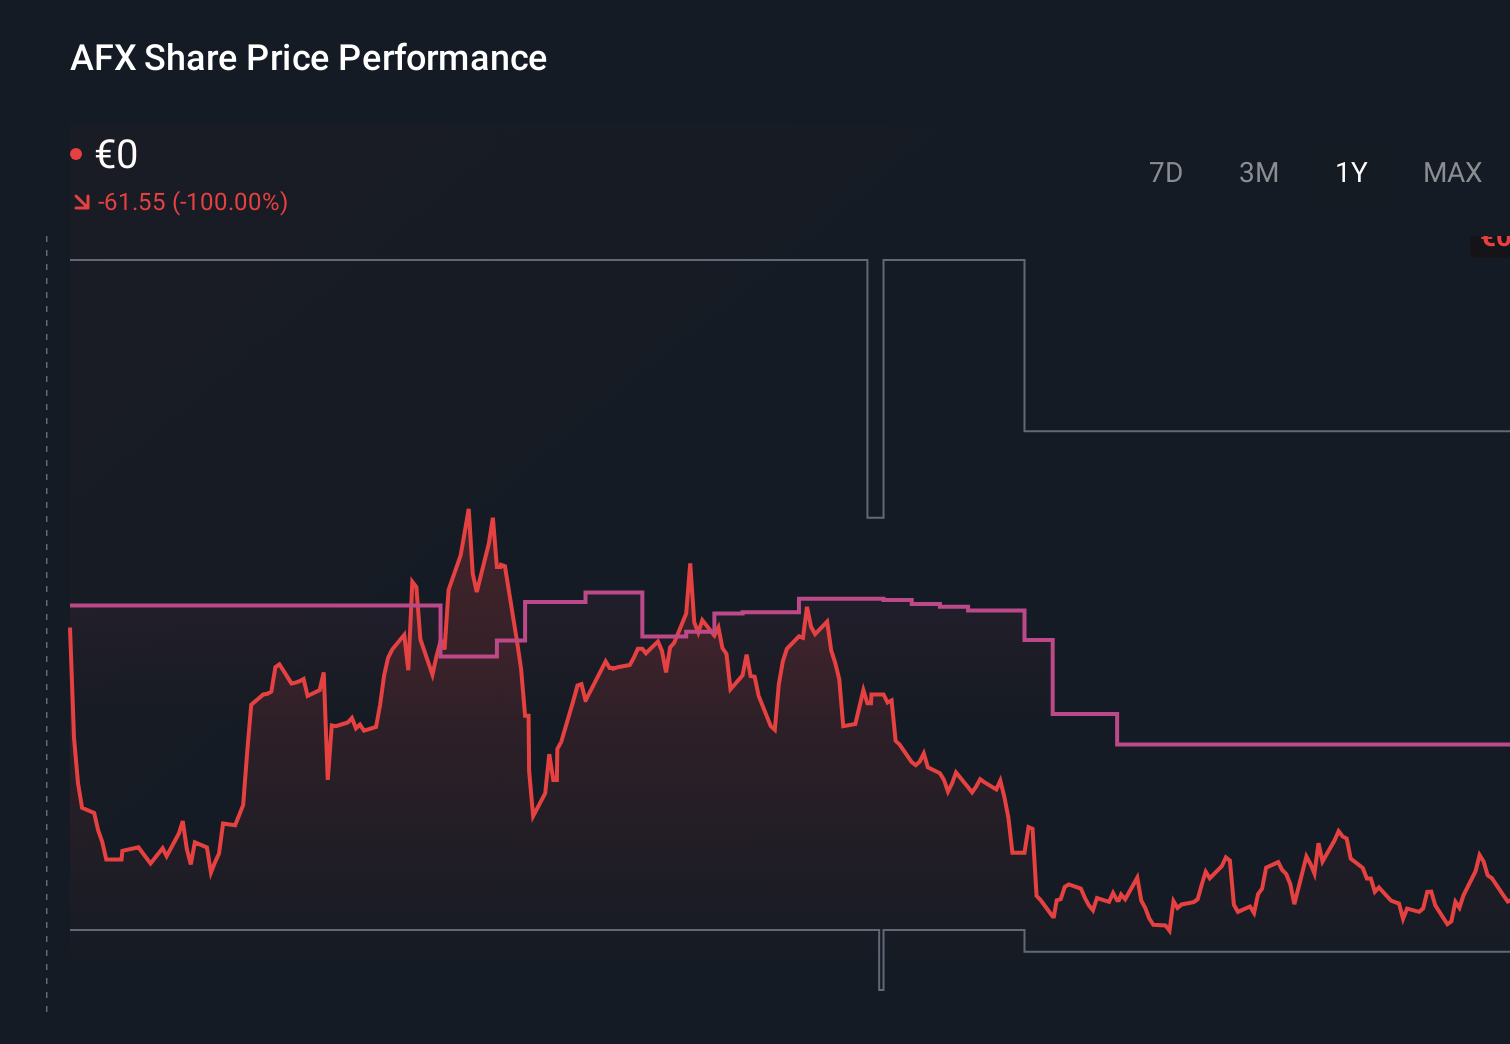Viewport: 1510px width, 1044px height.
Task: Expand the 7D range view
Action: tap(1166, 172)
